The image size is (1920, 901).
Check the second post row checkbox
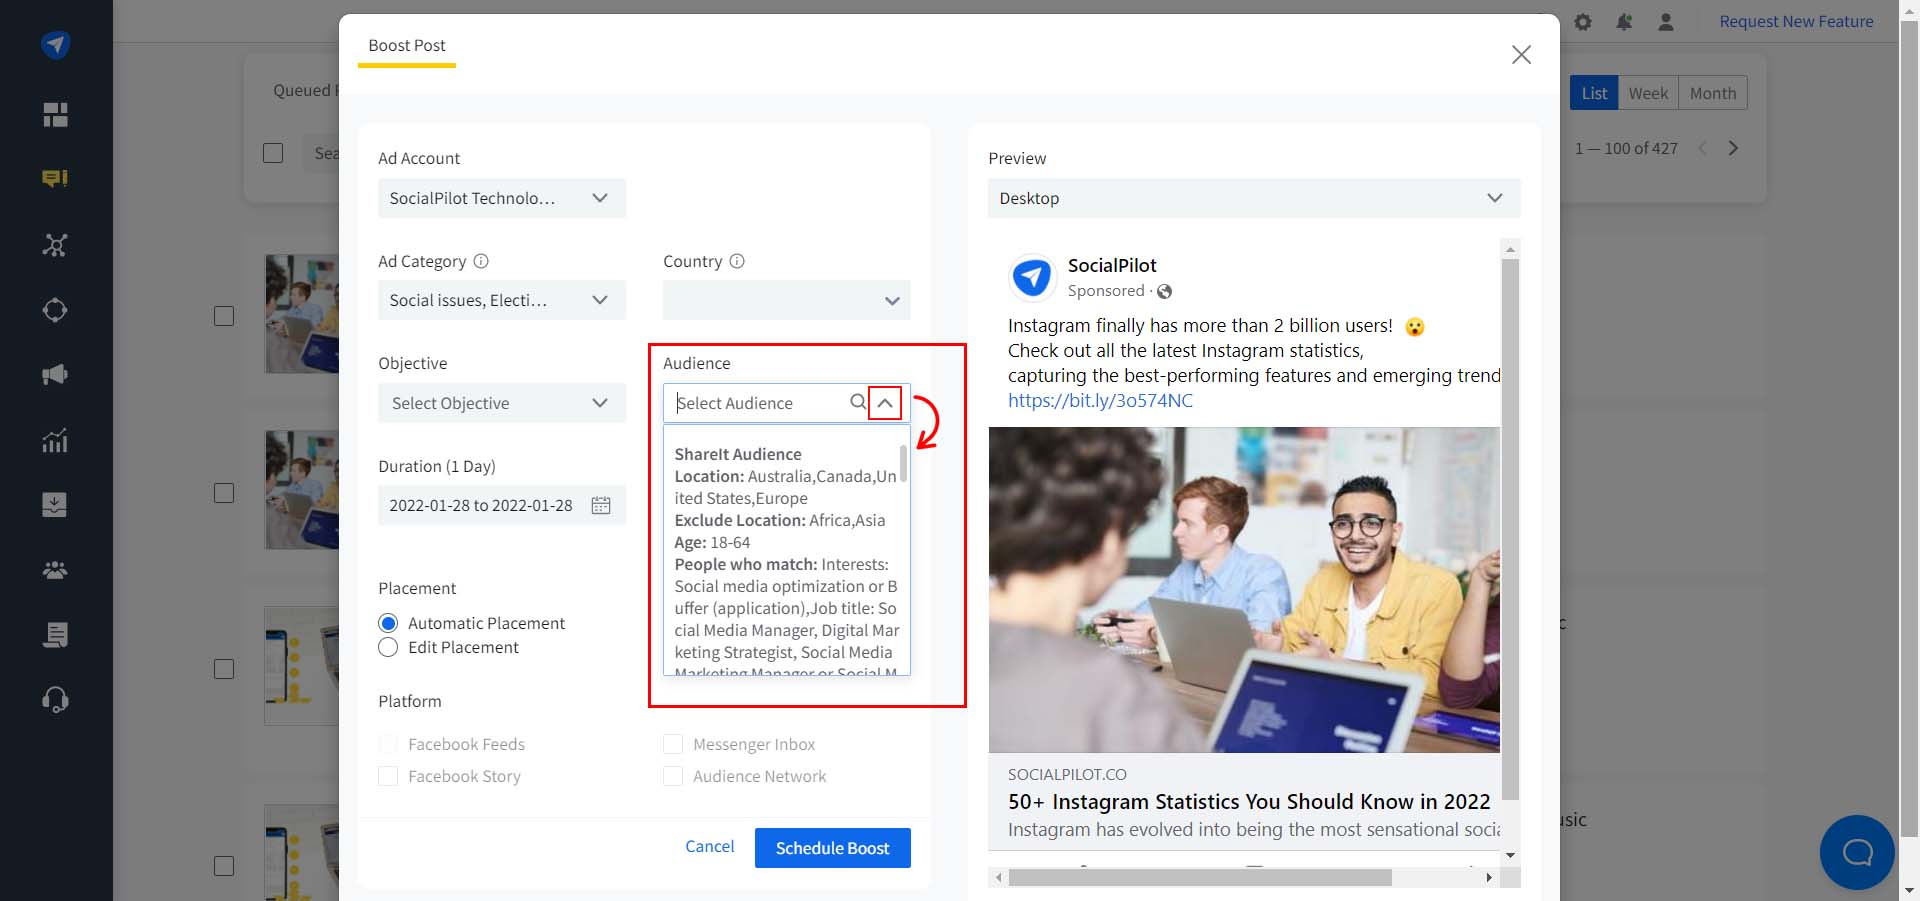click(224, 493)
